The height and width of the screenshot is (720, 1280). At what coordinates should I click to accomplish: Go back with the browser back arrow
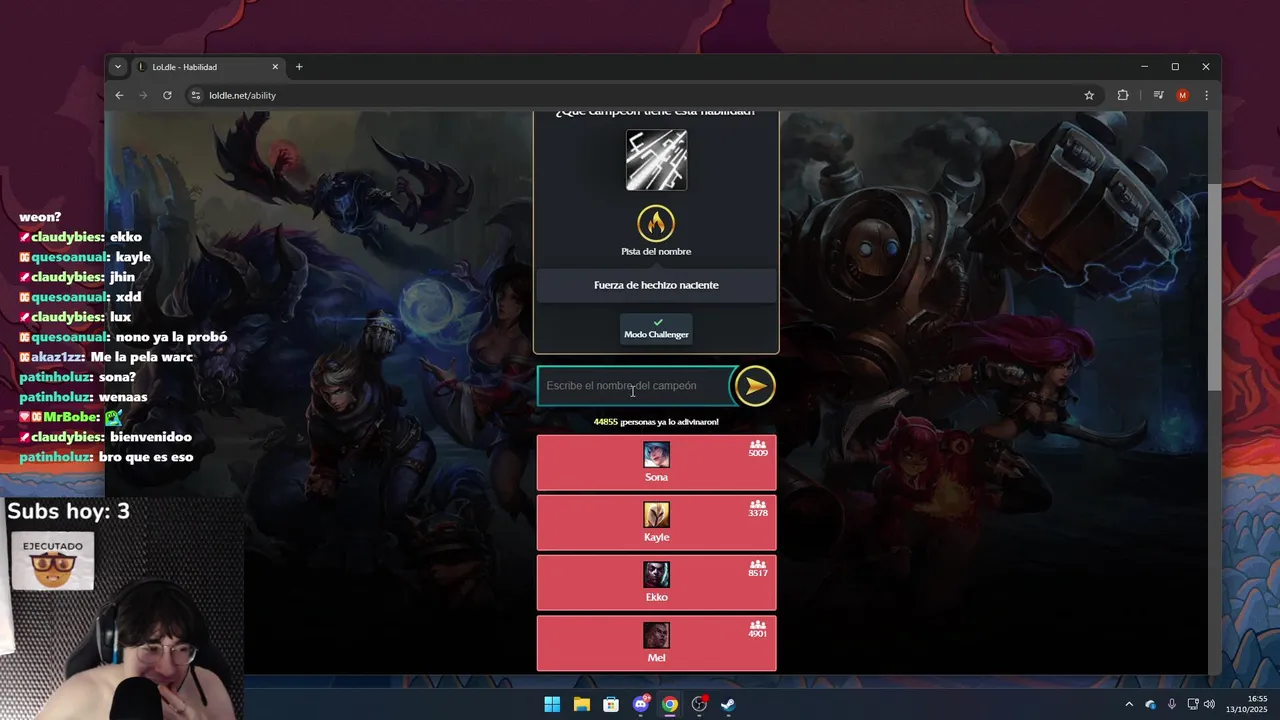coord(119,95)
